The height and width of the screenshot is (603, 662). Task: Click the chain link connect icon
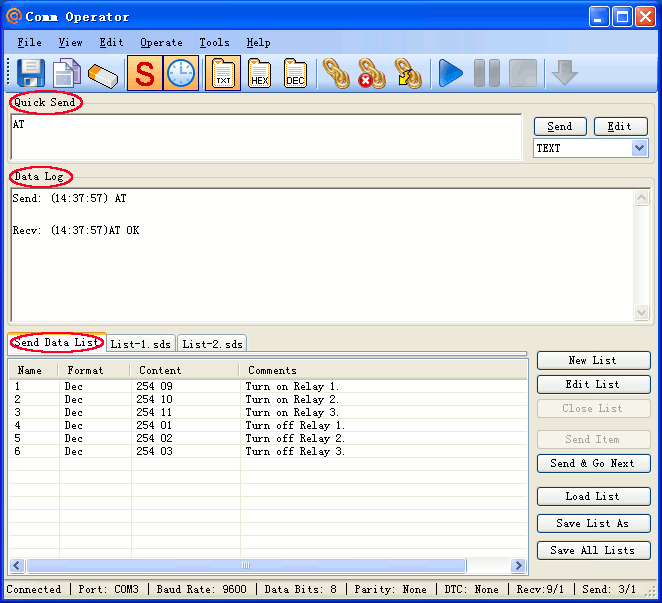336,74
